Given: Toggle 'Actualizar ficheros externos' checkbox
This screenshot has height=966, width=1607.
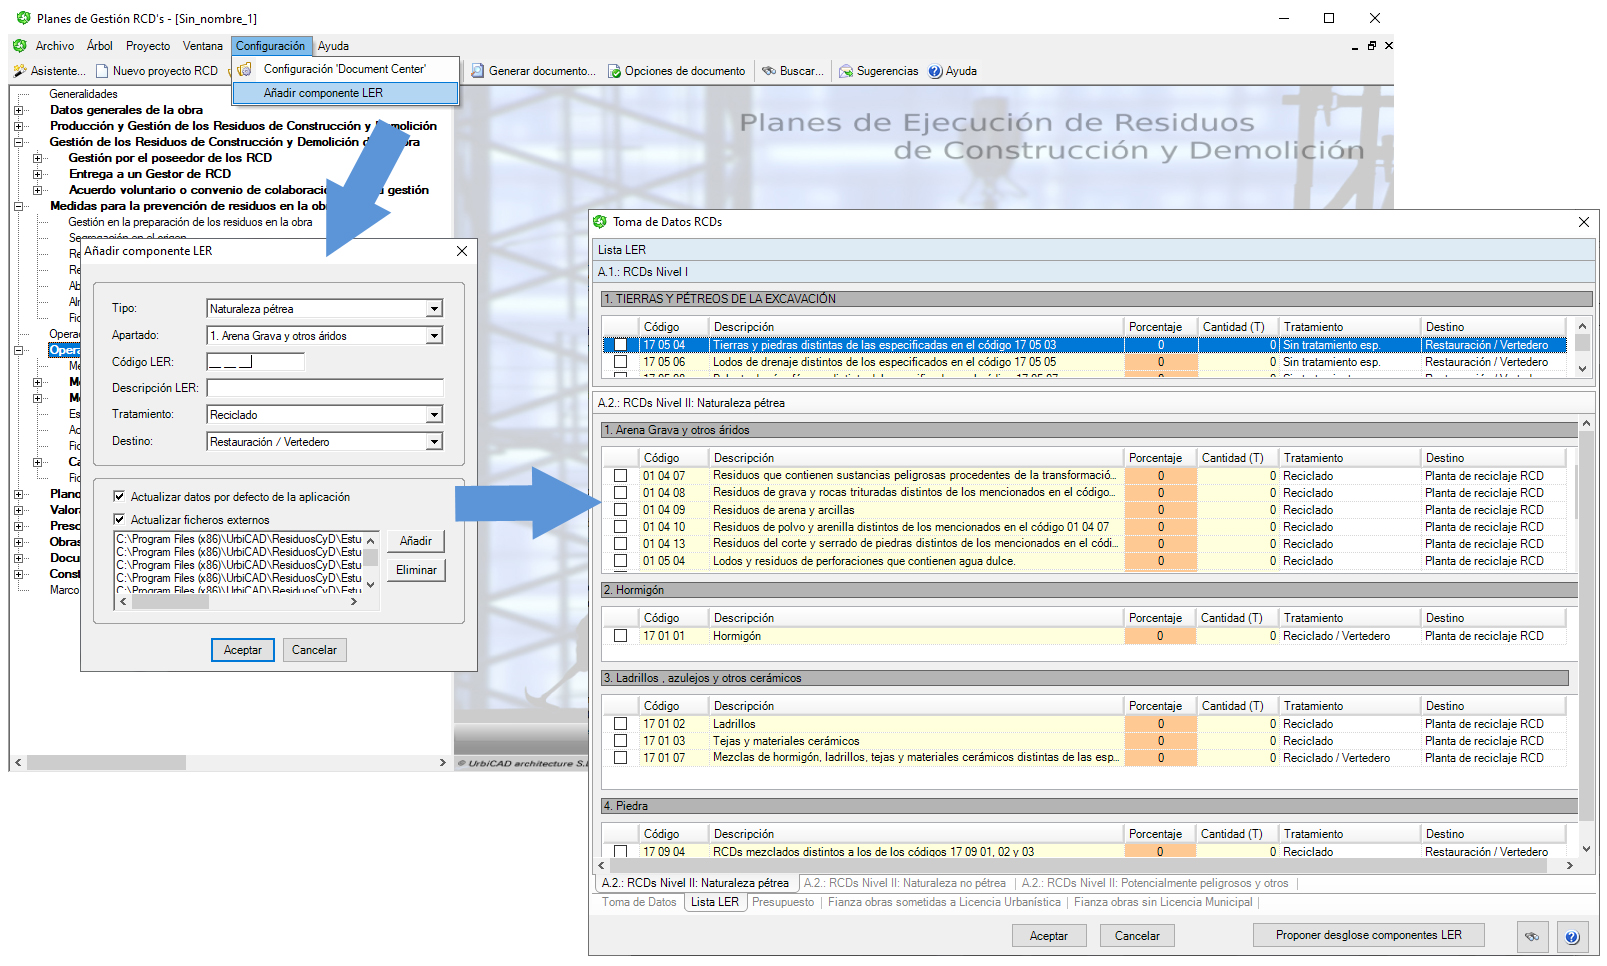Looking at the screenshot, I should [119, 519].
